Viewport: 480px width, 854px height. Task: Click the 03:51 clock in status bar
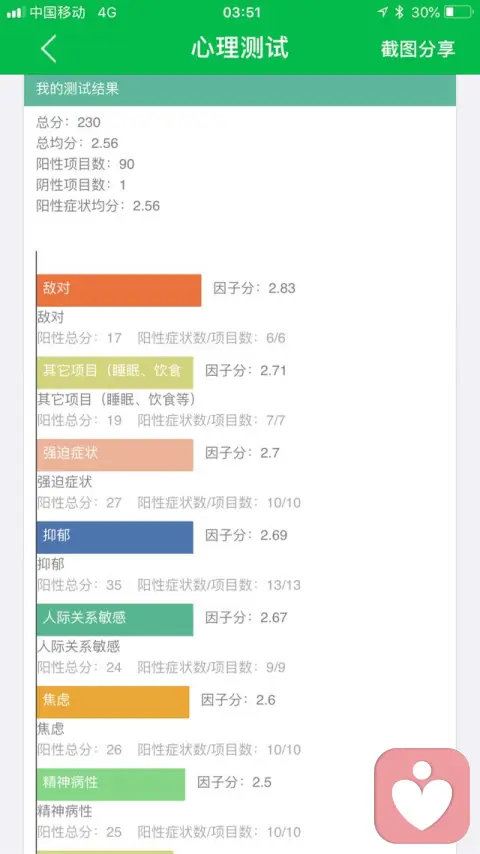pyautogui.click(x=241, y=12)
